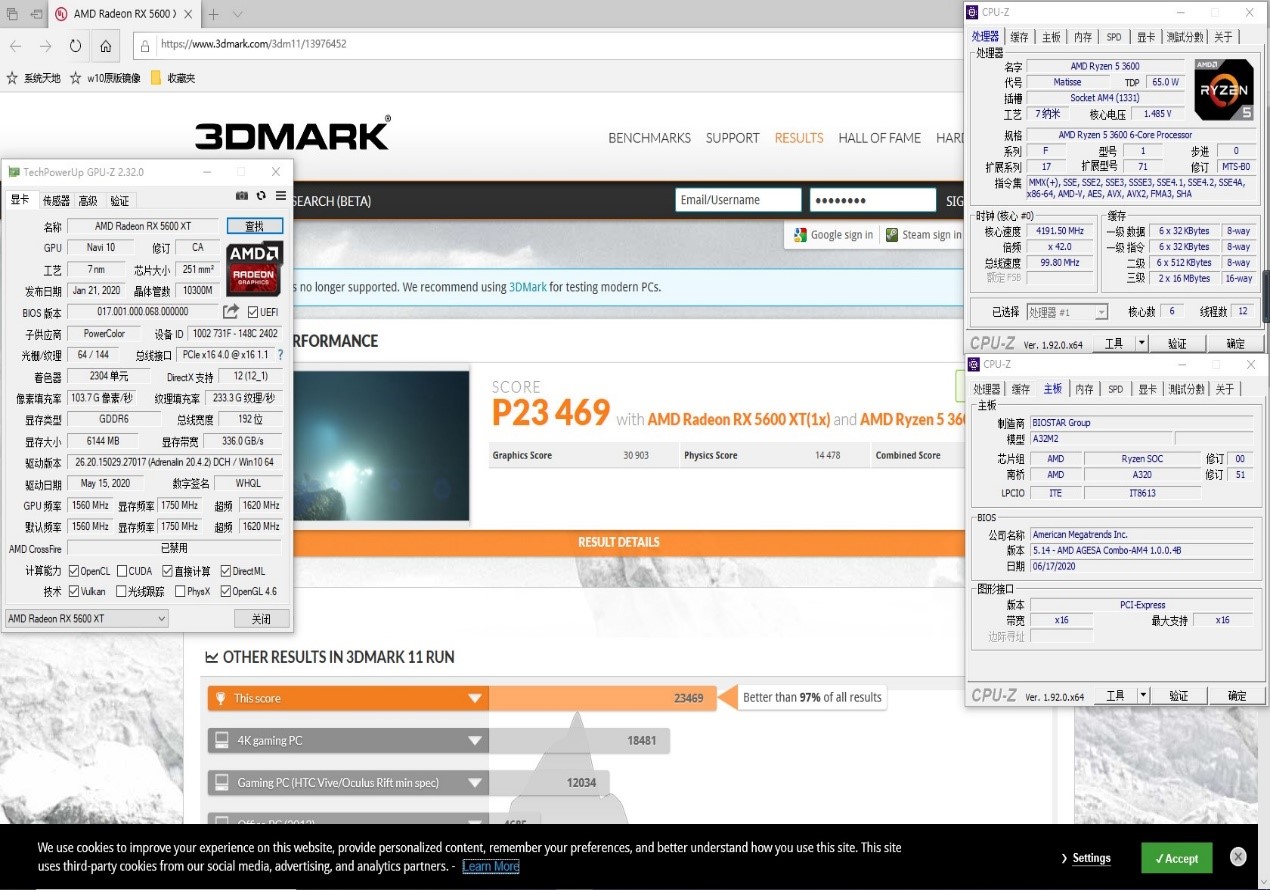Click the GPU-Z refresh icon
The height and width of the screenshot is (890, 1270).
[261, 196]
